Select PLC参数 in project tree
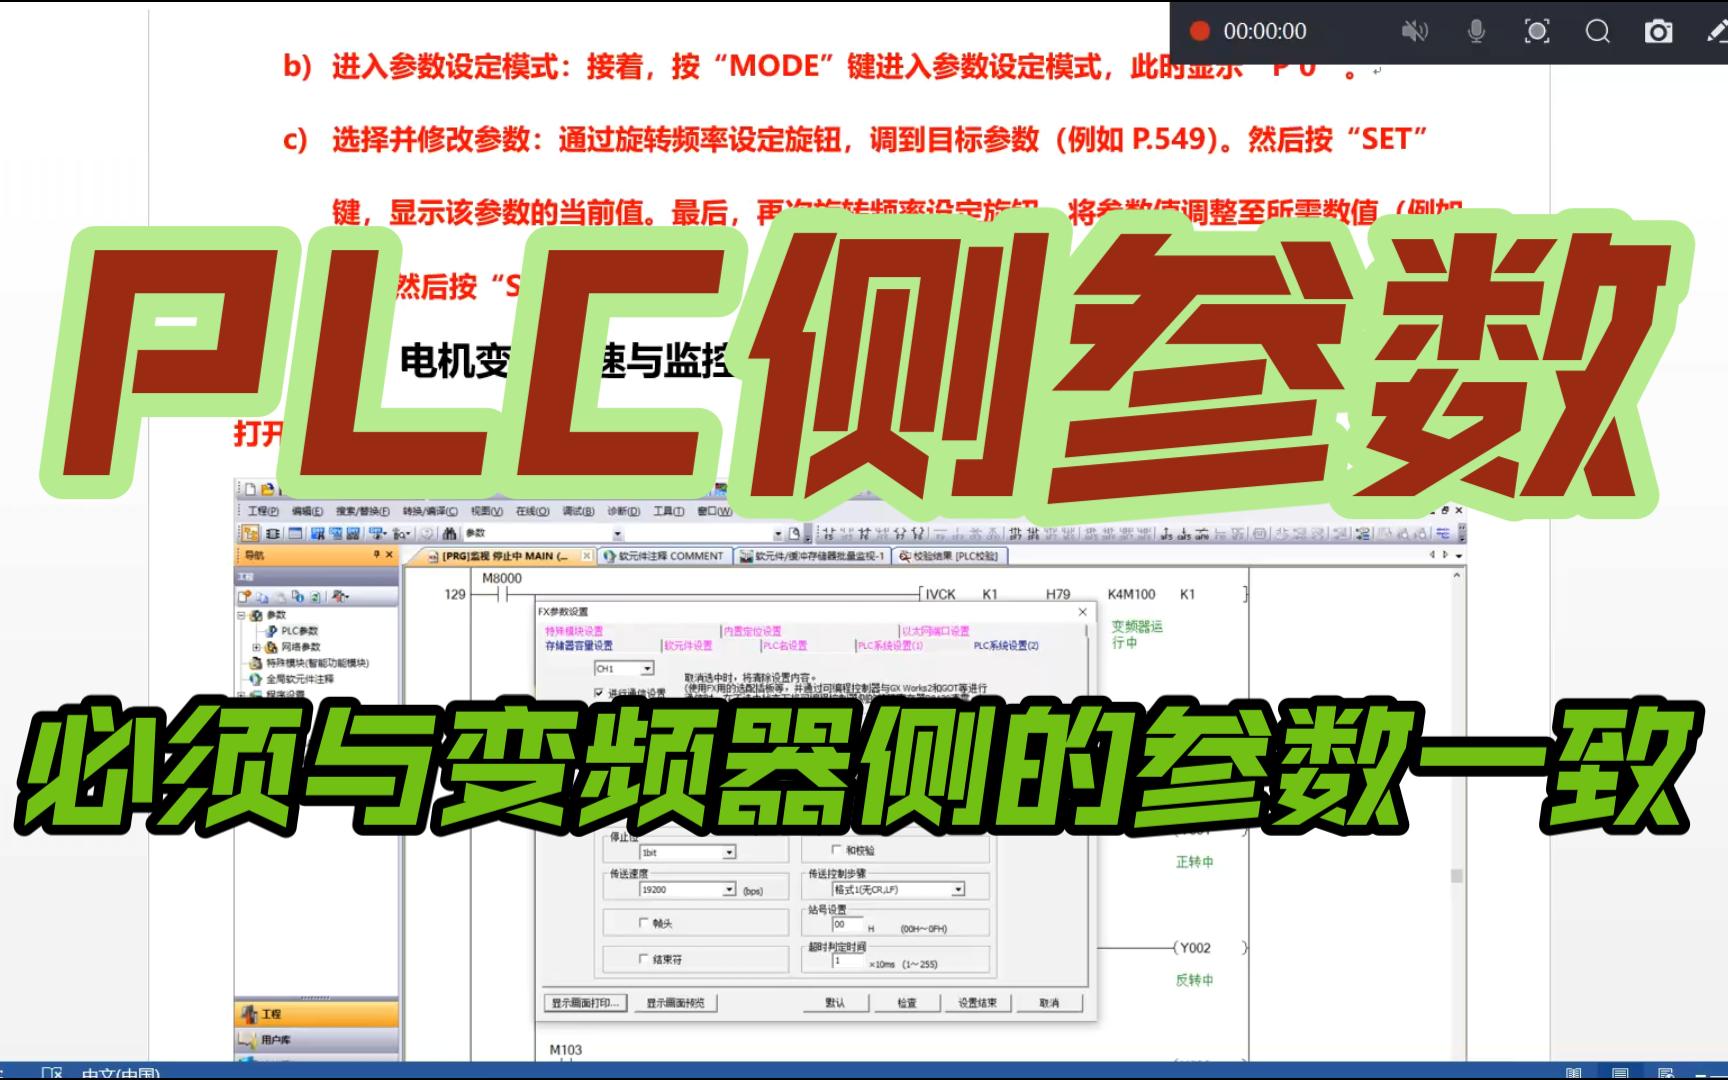The width and height of the screenshot is (1728, 1080). coord(299,631)
